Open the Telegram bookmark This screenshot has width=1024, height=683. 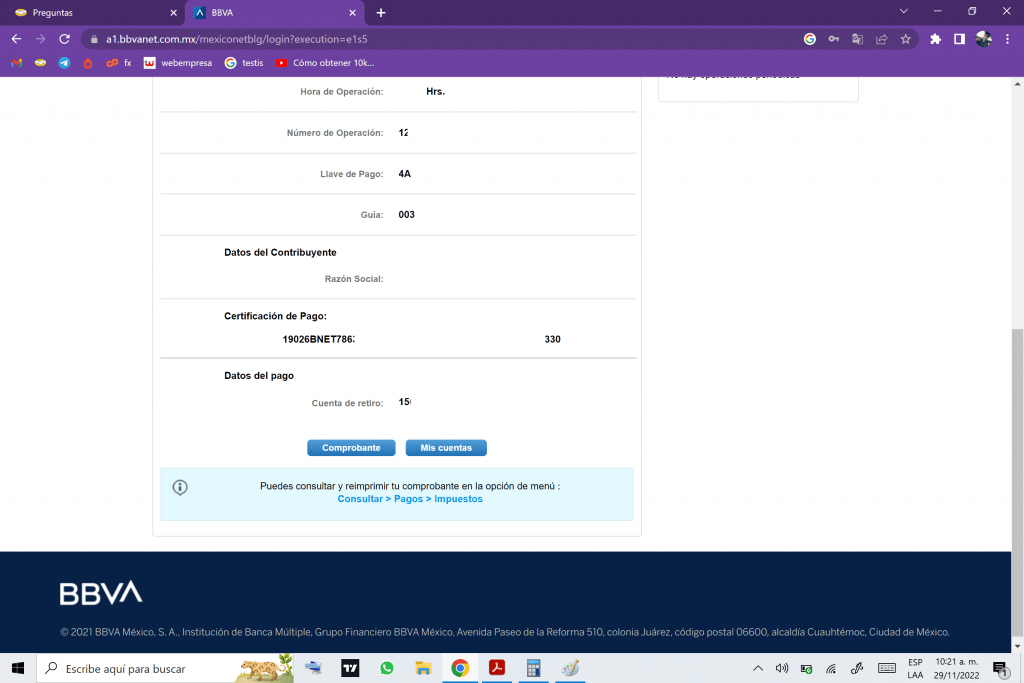(x=64, y=63)
